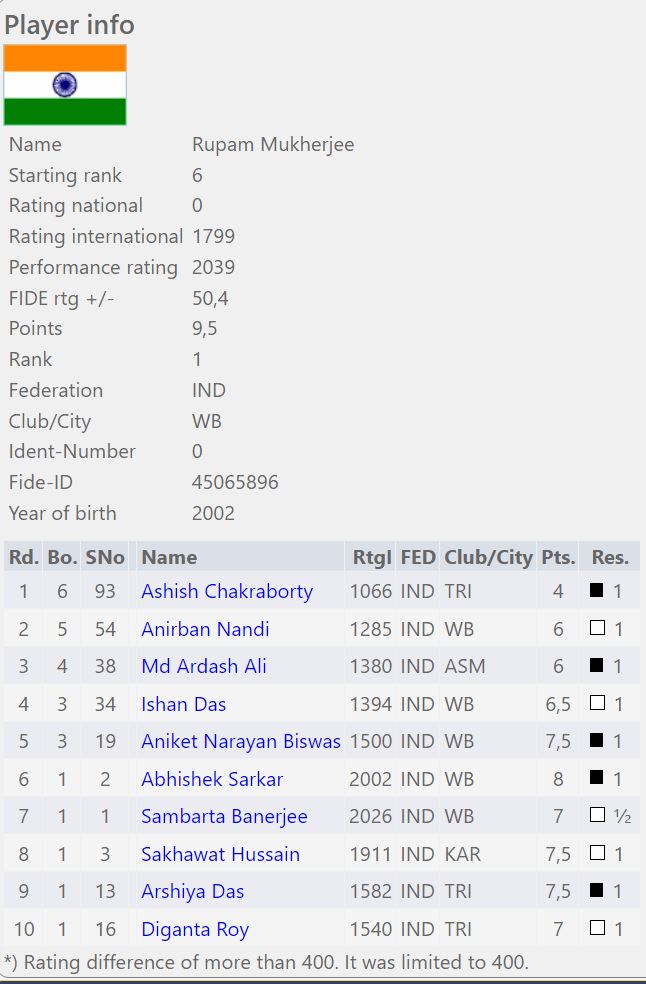
Task: Click Abhishek Sarkar's name
Action: [x=212, y=779]
